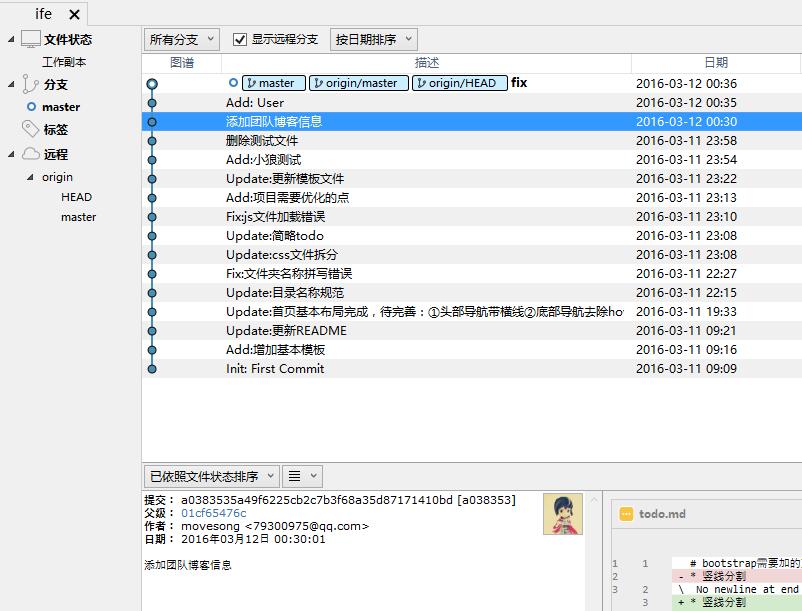
Task: Collapse the Branches section
Action: tap(11, 85)
